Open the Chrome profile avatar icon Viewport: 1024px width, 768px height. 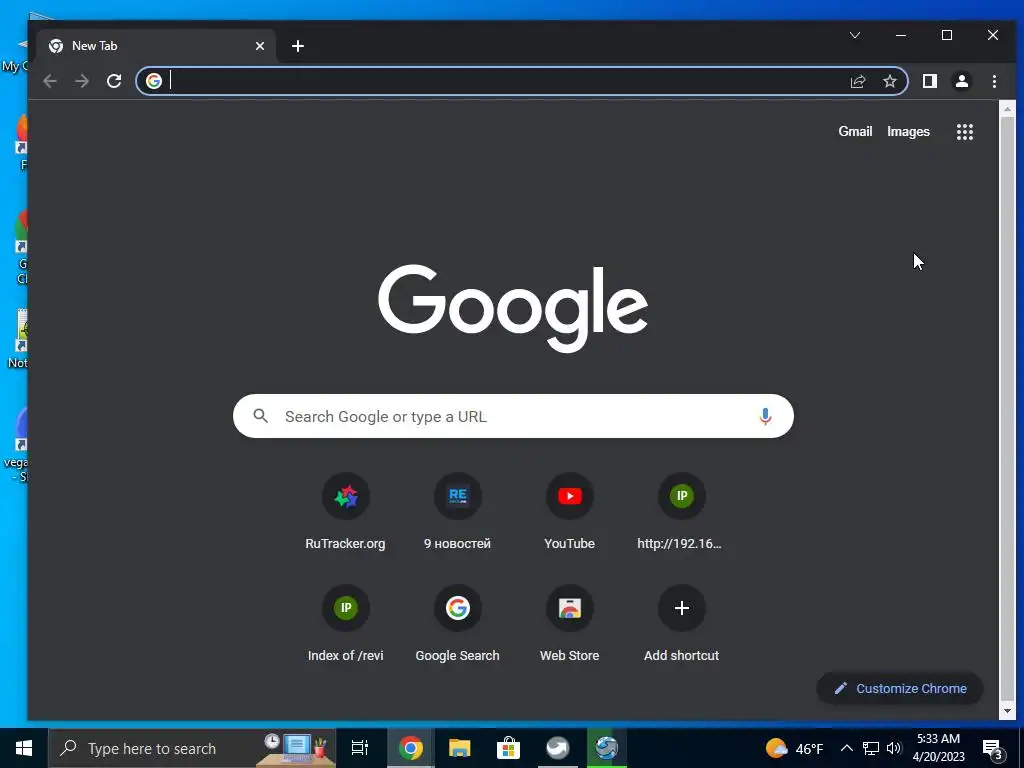coord(962,81)
